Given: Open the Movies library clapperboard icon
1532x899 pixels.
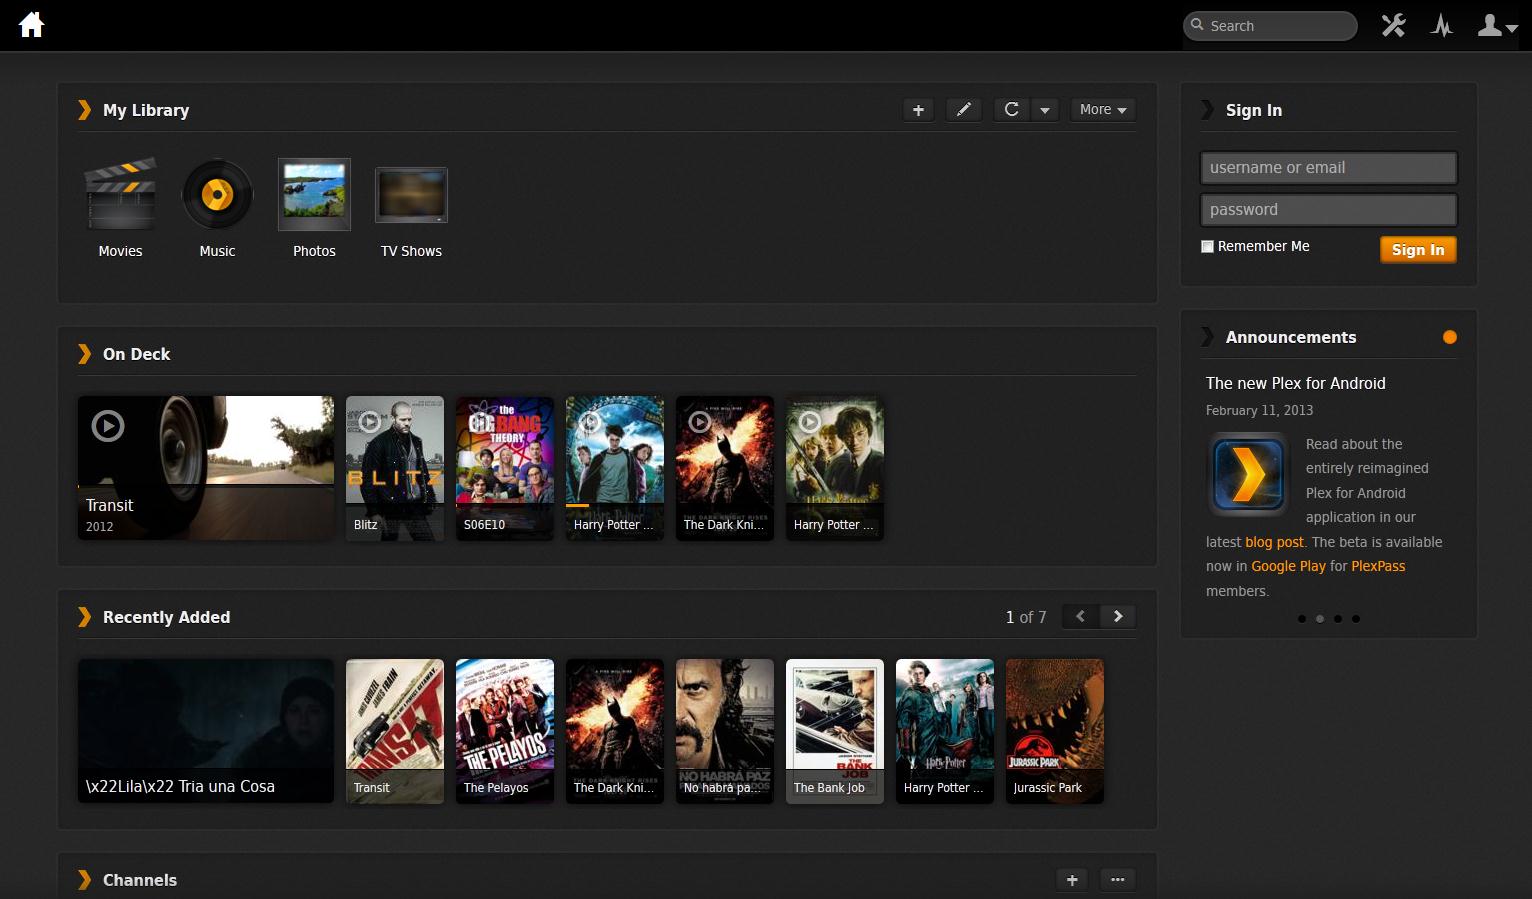Looking at the screenshot, I should pyautogui.click(x=120, y=195).
